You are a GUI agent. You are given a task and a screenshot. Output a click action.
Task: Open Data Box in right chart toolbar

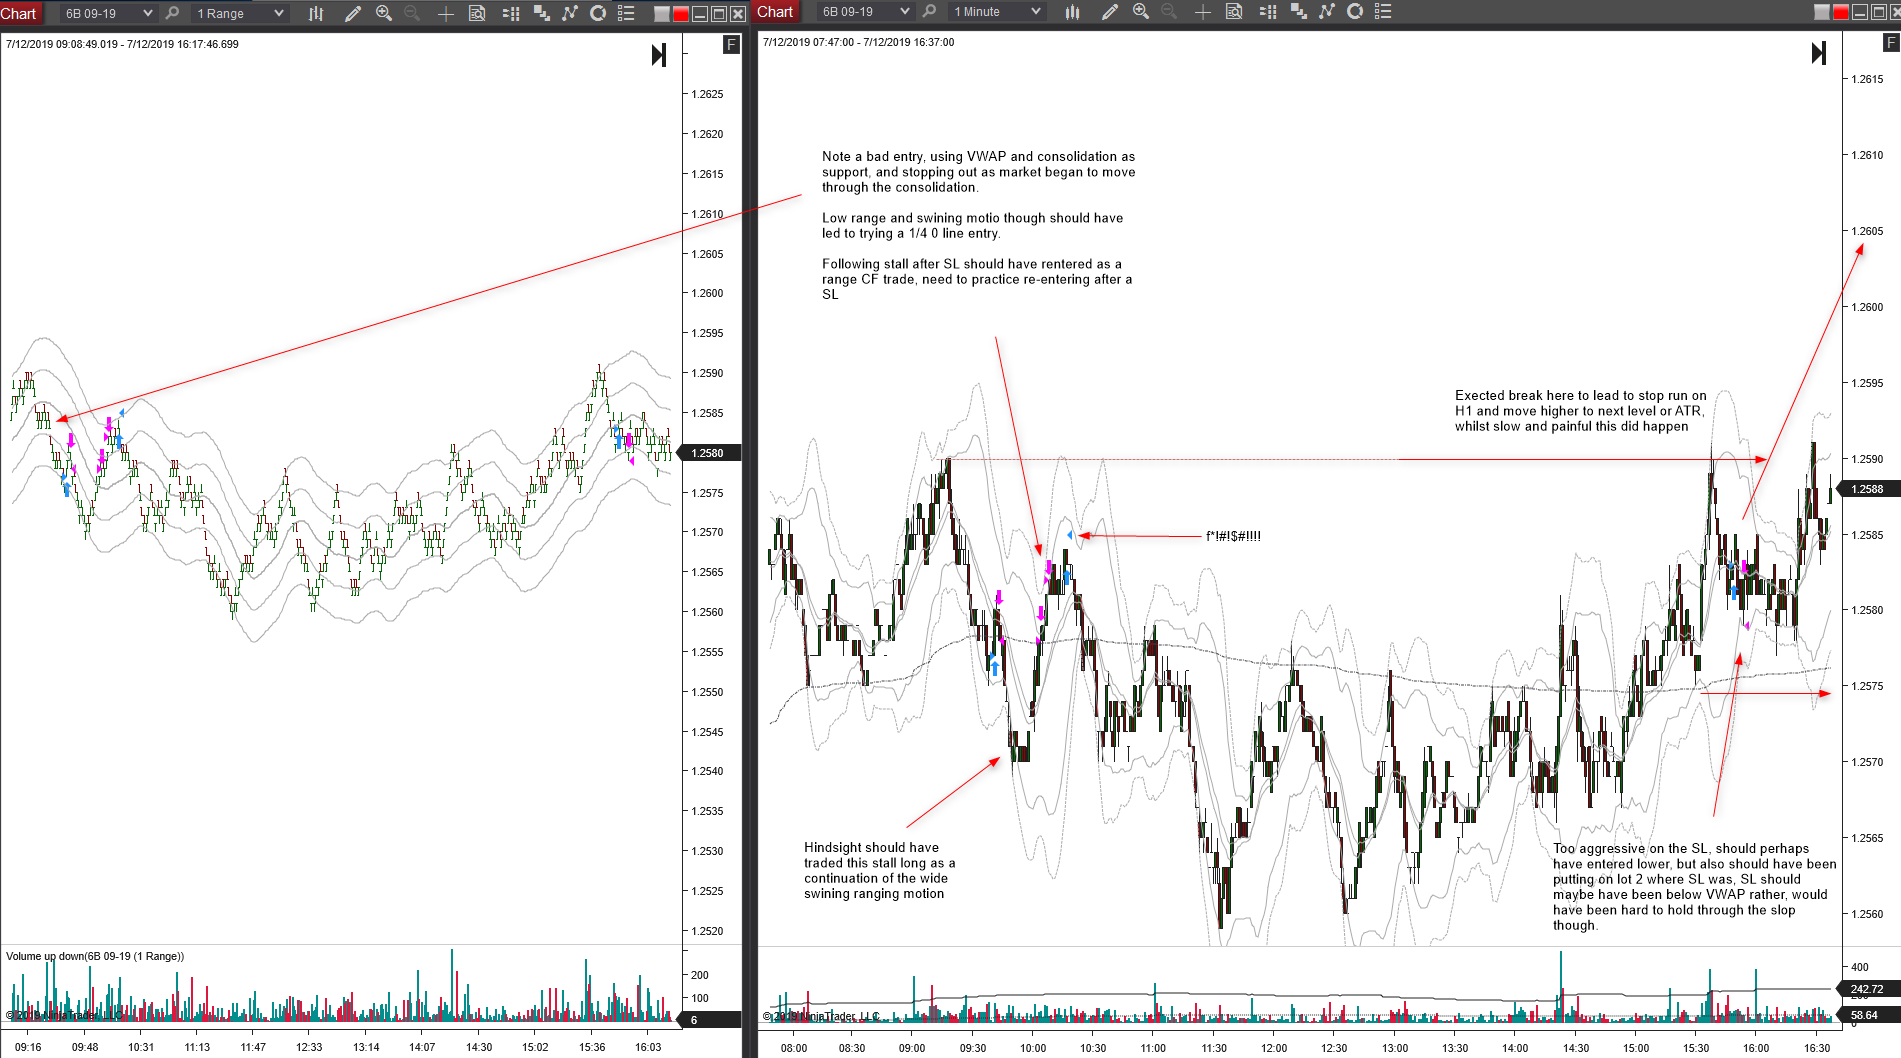coord(1234,12)
